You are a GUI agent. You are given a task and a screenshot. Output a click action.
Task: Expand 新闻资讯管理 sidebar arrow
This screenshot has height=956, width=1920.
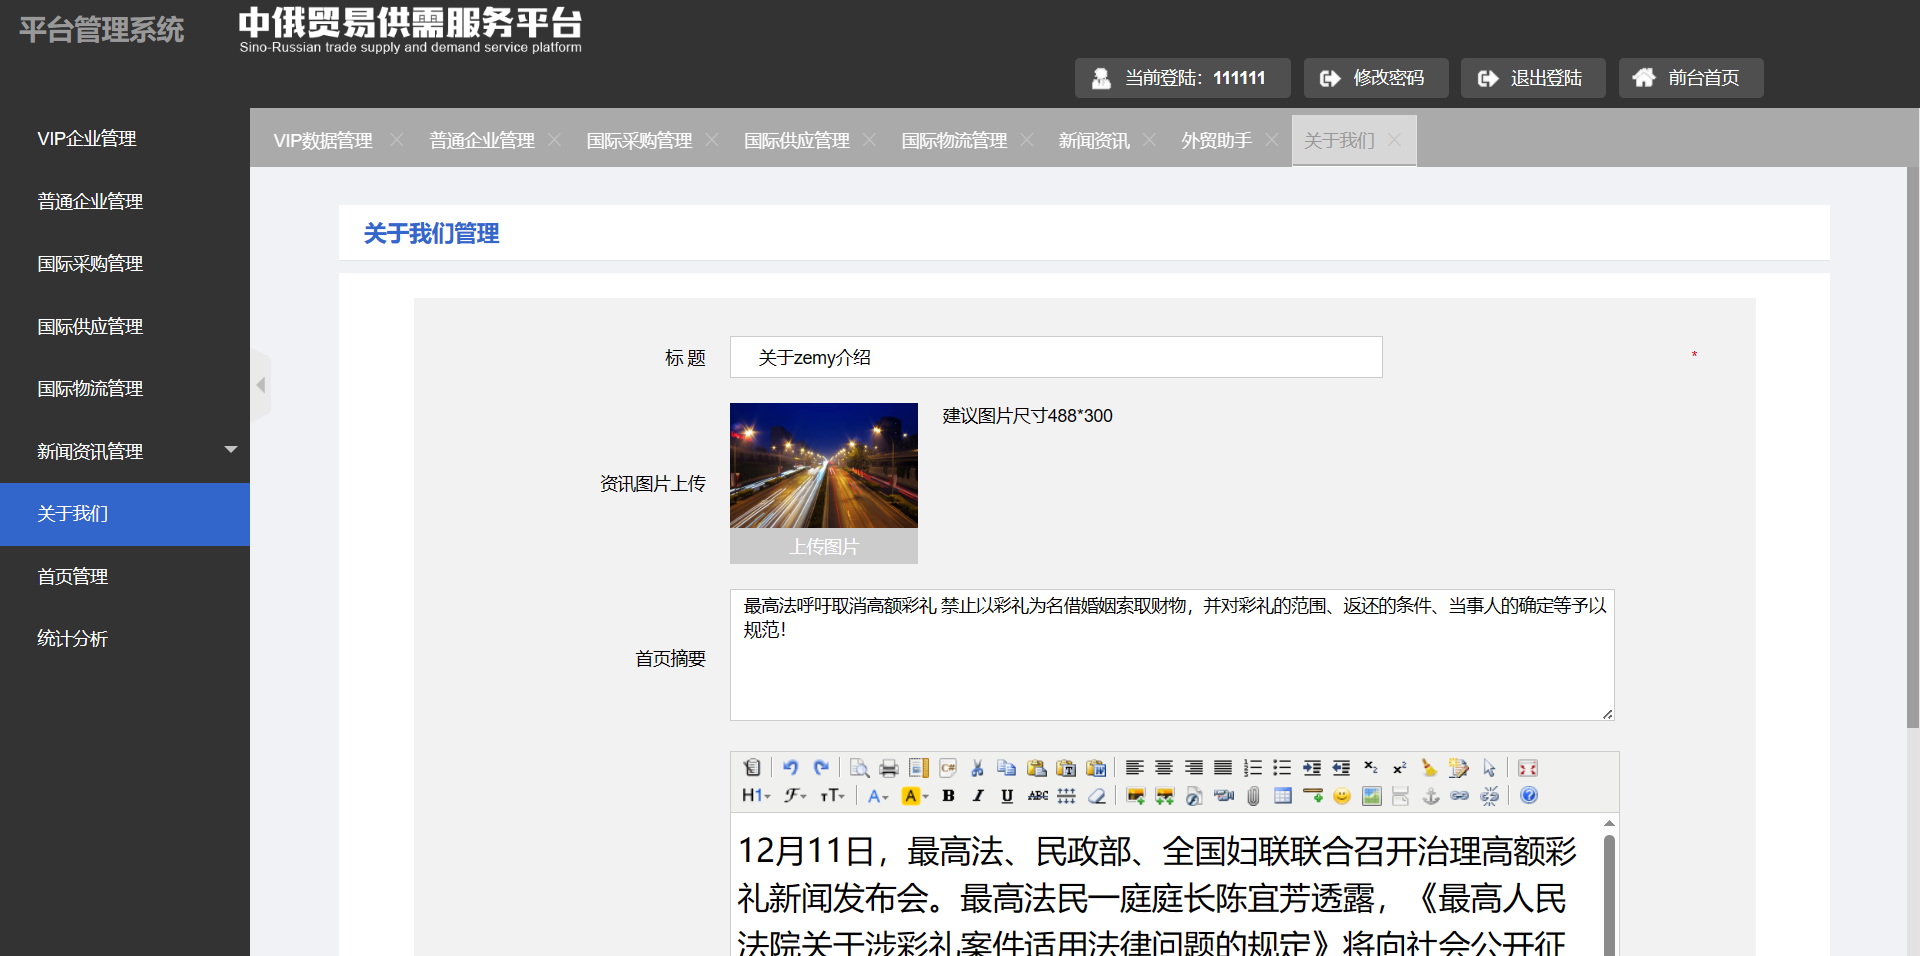[231, 450]
